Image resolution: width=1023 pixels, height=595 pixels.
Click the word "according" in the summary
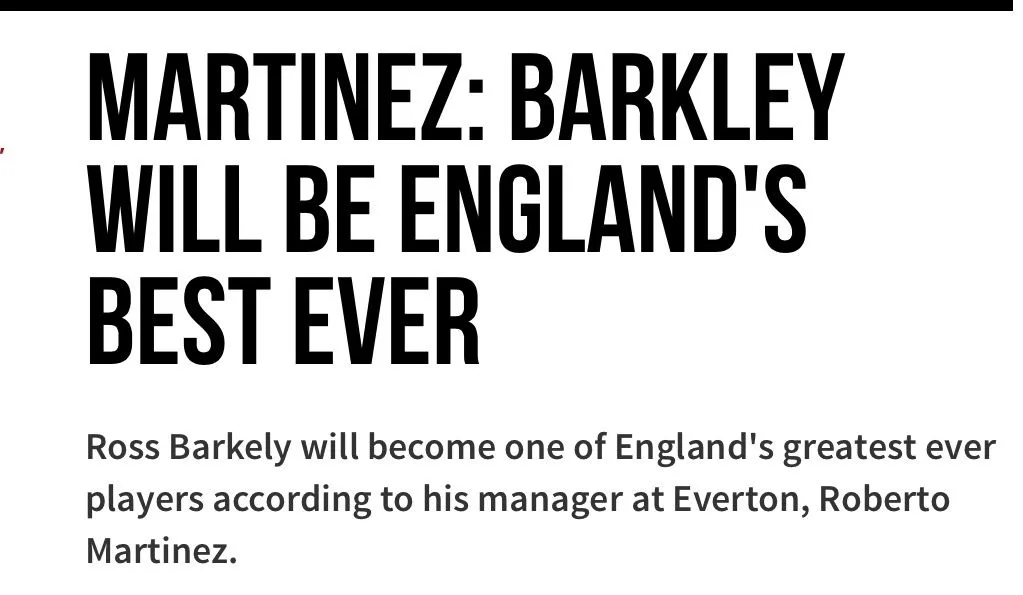[x=291, y=499]
